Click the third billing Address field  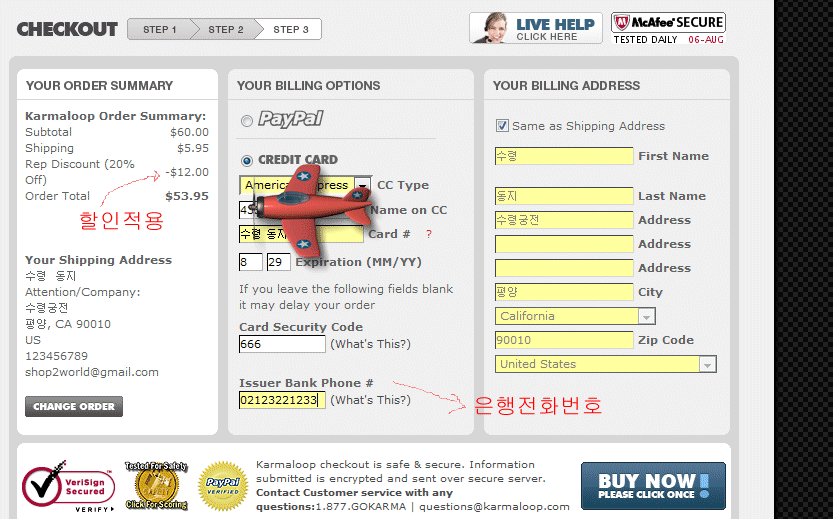[564, 268]
